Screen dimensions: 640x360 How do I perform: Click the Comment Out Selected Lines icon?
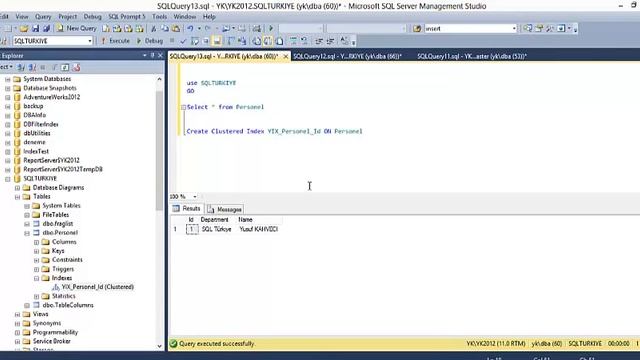pos(293,41)
